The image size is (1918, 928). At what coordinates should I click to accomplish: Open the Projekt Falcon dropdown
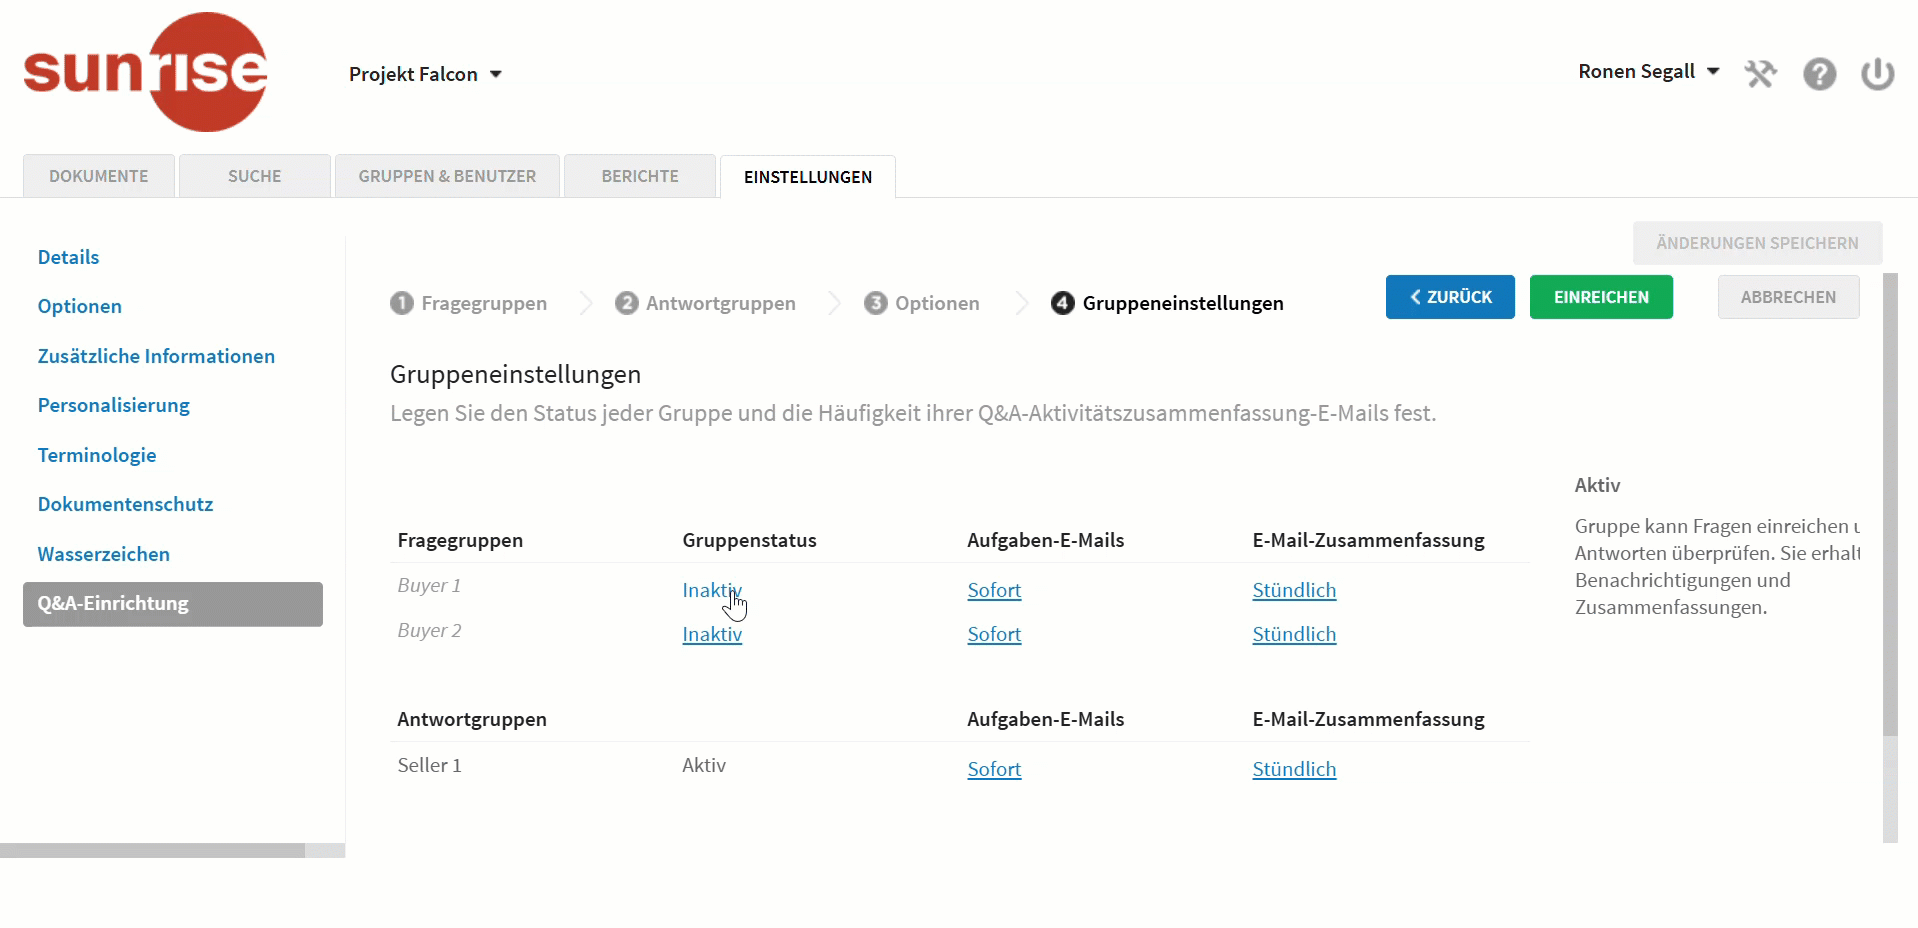pos(425,74)
